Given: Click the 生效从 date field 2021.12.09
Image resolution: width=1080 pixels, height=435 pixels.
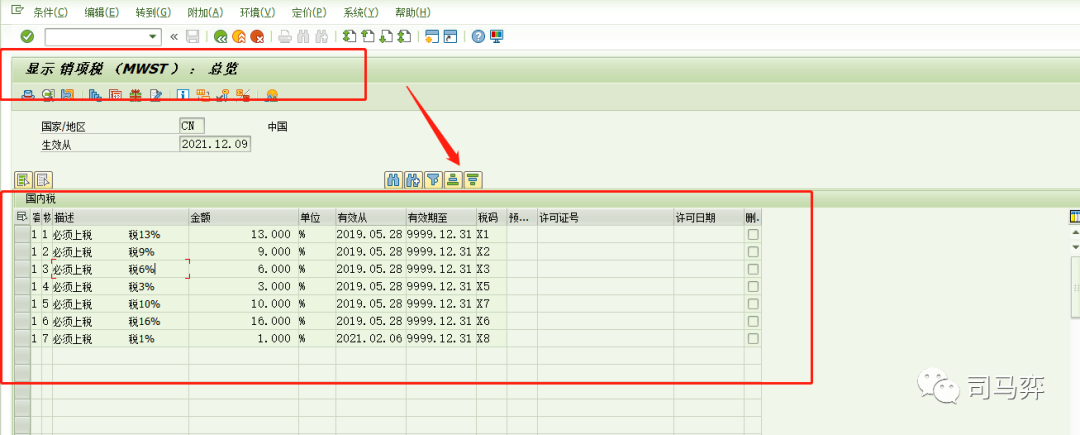Looking at the screenshot, I should click(214, 143).
